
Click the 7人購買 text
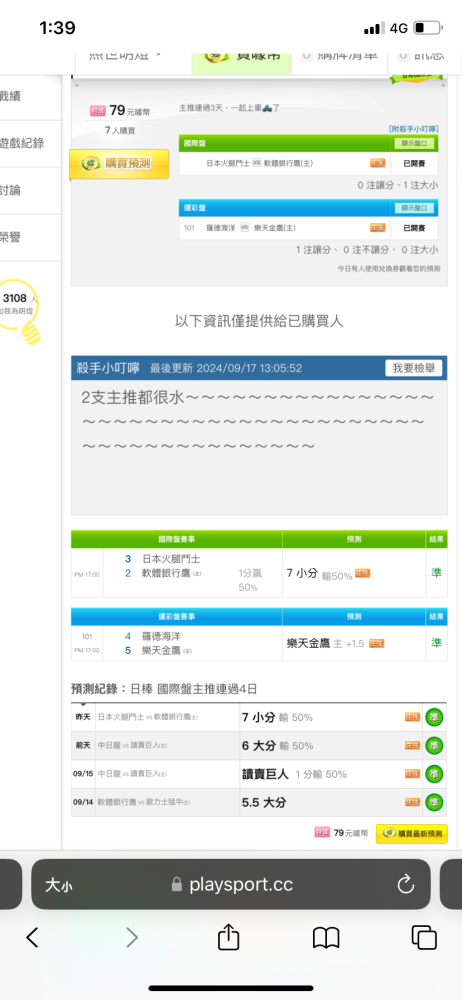click(x=121, y=131)
